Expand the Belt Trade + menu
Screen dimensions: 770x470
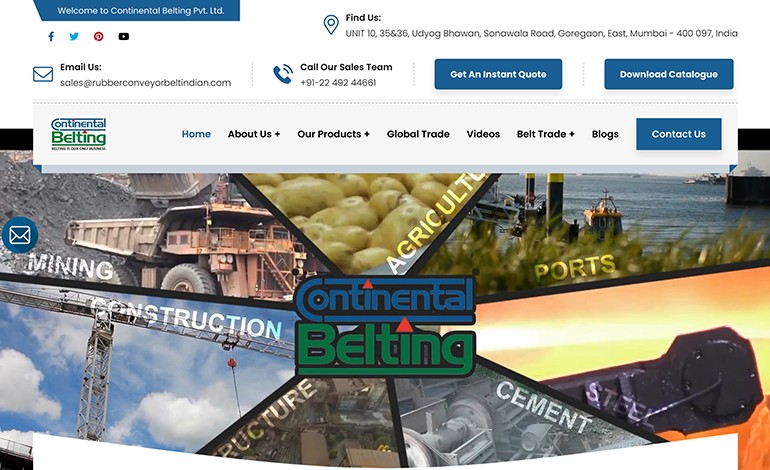[546, 134]
